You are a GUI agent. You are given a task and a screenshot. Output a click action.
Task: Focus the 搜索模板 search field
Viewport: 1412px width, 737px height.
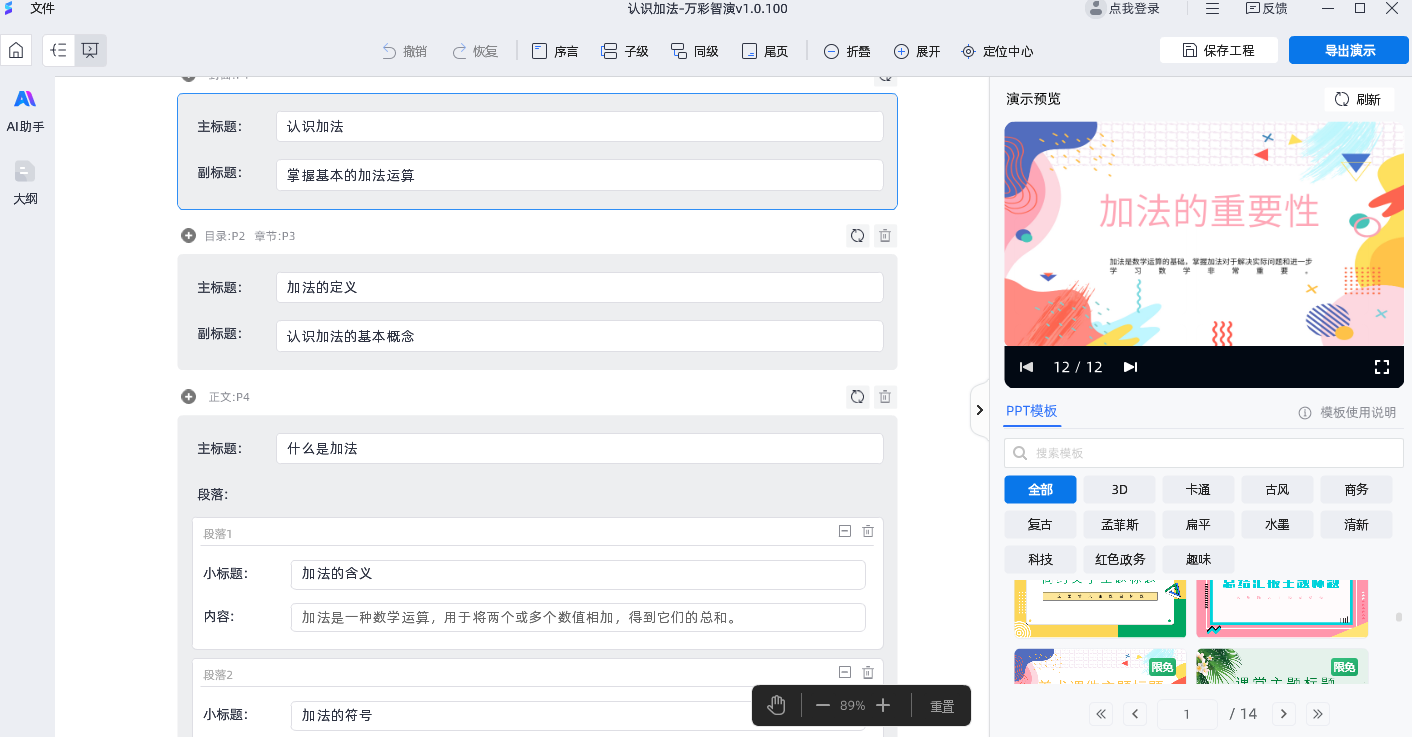[x=1204, y=453]
